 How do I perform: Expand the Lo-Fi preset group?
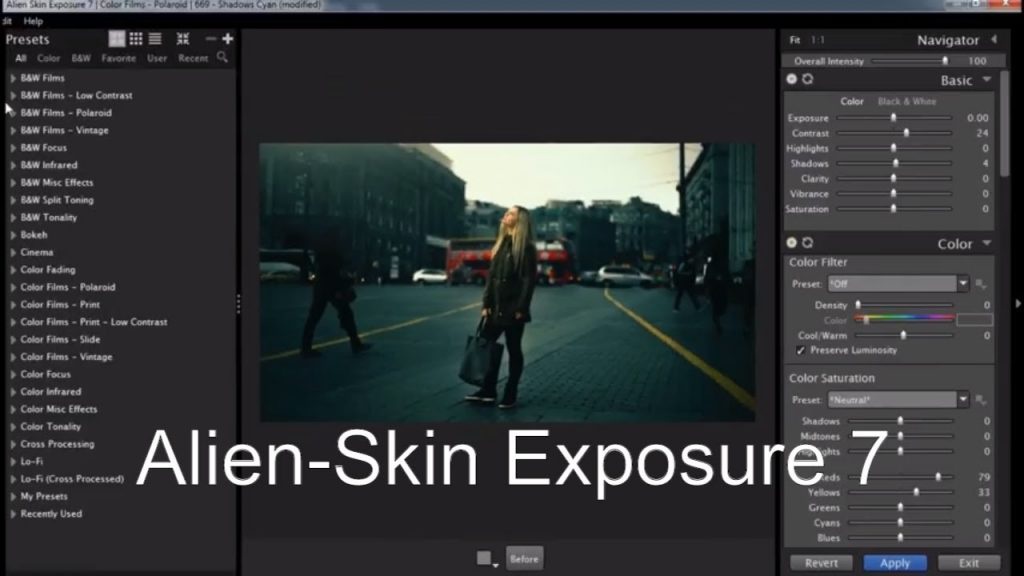[13, 462]
